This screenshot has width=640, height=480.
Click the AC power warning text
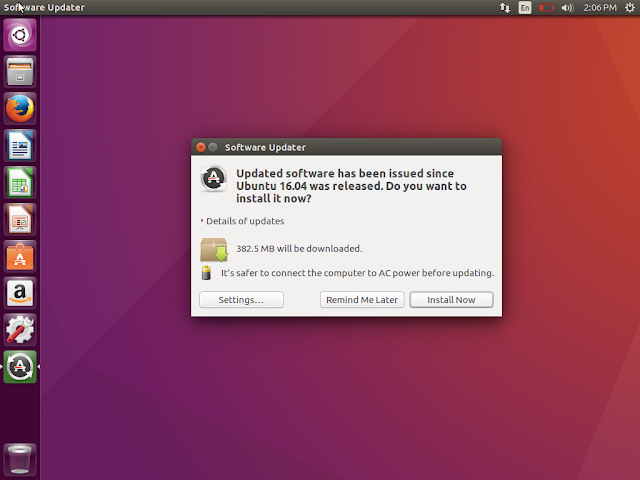358,273
